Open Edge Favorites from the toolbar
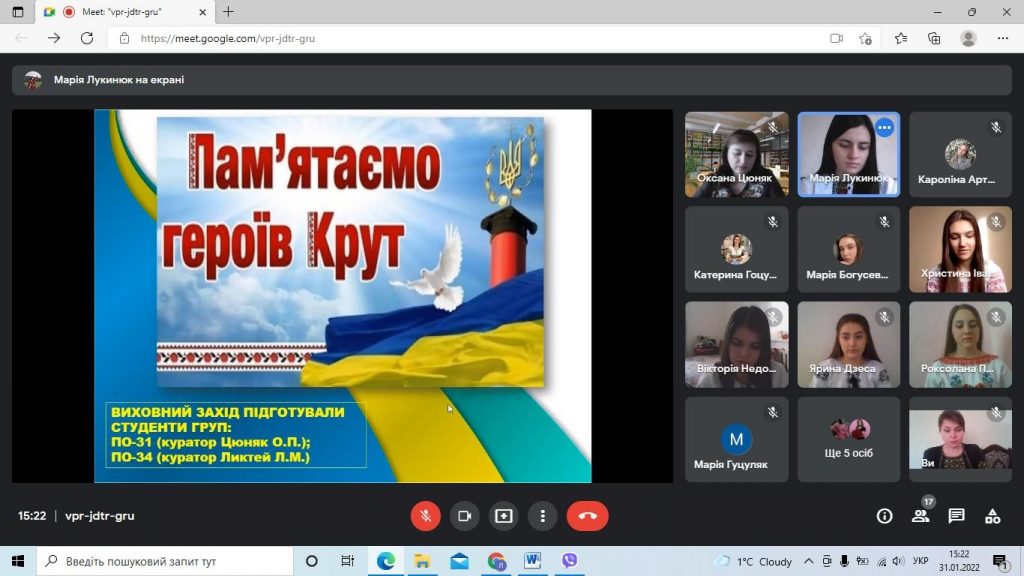Image resolution: width=1024 pixels, height=576 pixels. (901, 38)
